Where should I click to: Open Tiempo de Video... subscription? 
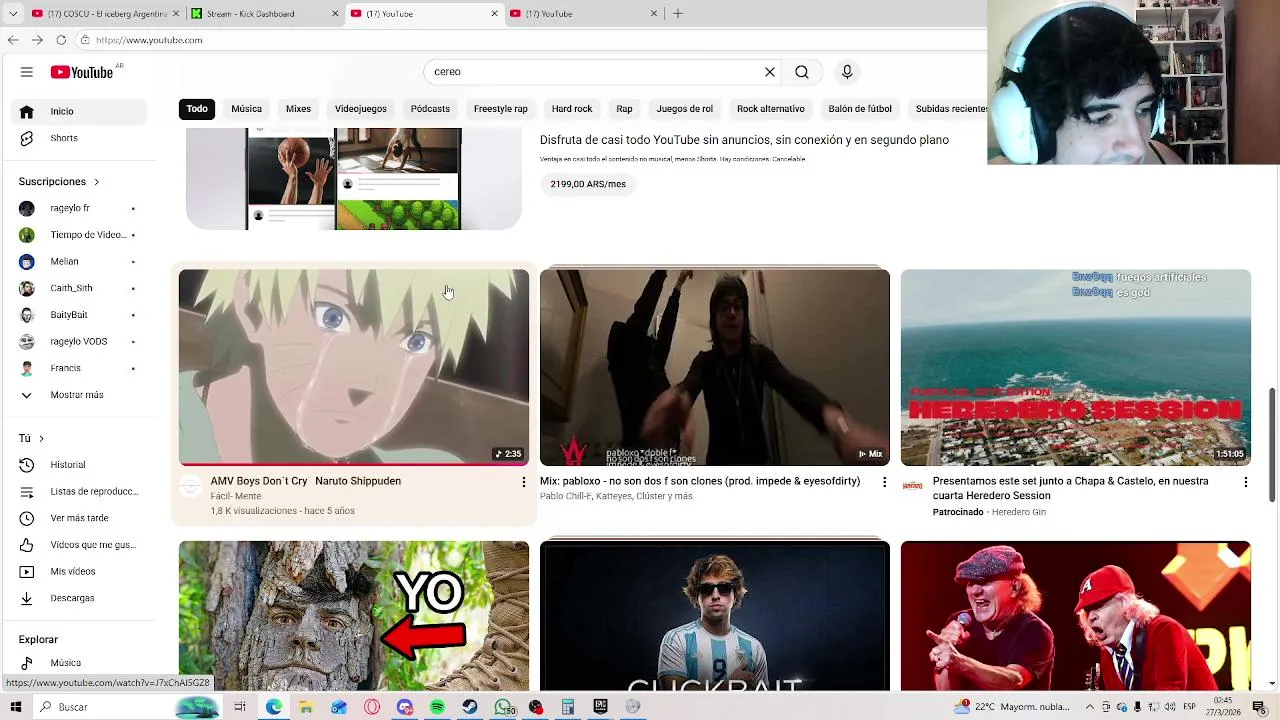[x=78, y=235]
